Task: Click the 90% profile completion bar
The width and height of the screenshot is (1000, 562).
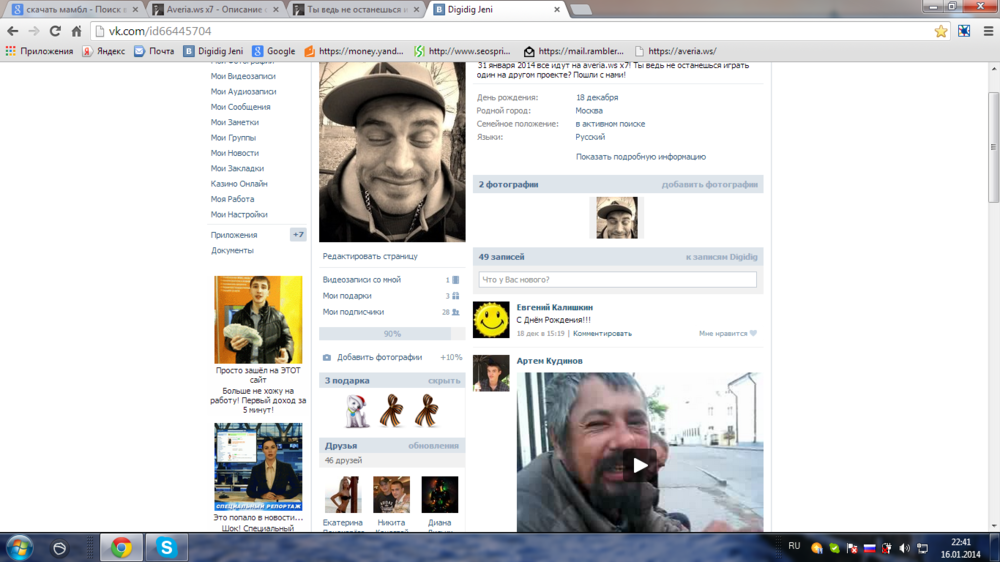Action: click(392, 334)
